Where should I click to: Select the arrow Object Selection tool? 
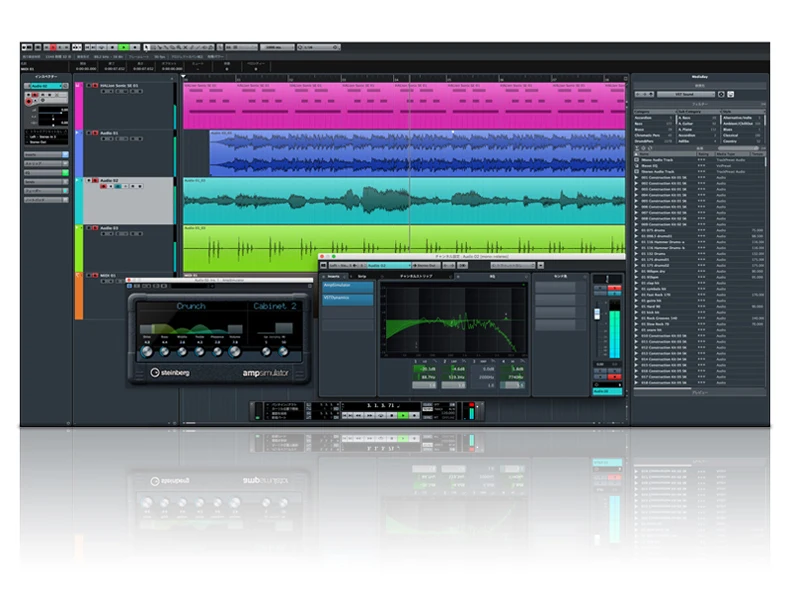click(147, 47)
